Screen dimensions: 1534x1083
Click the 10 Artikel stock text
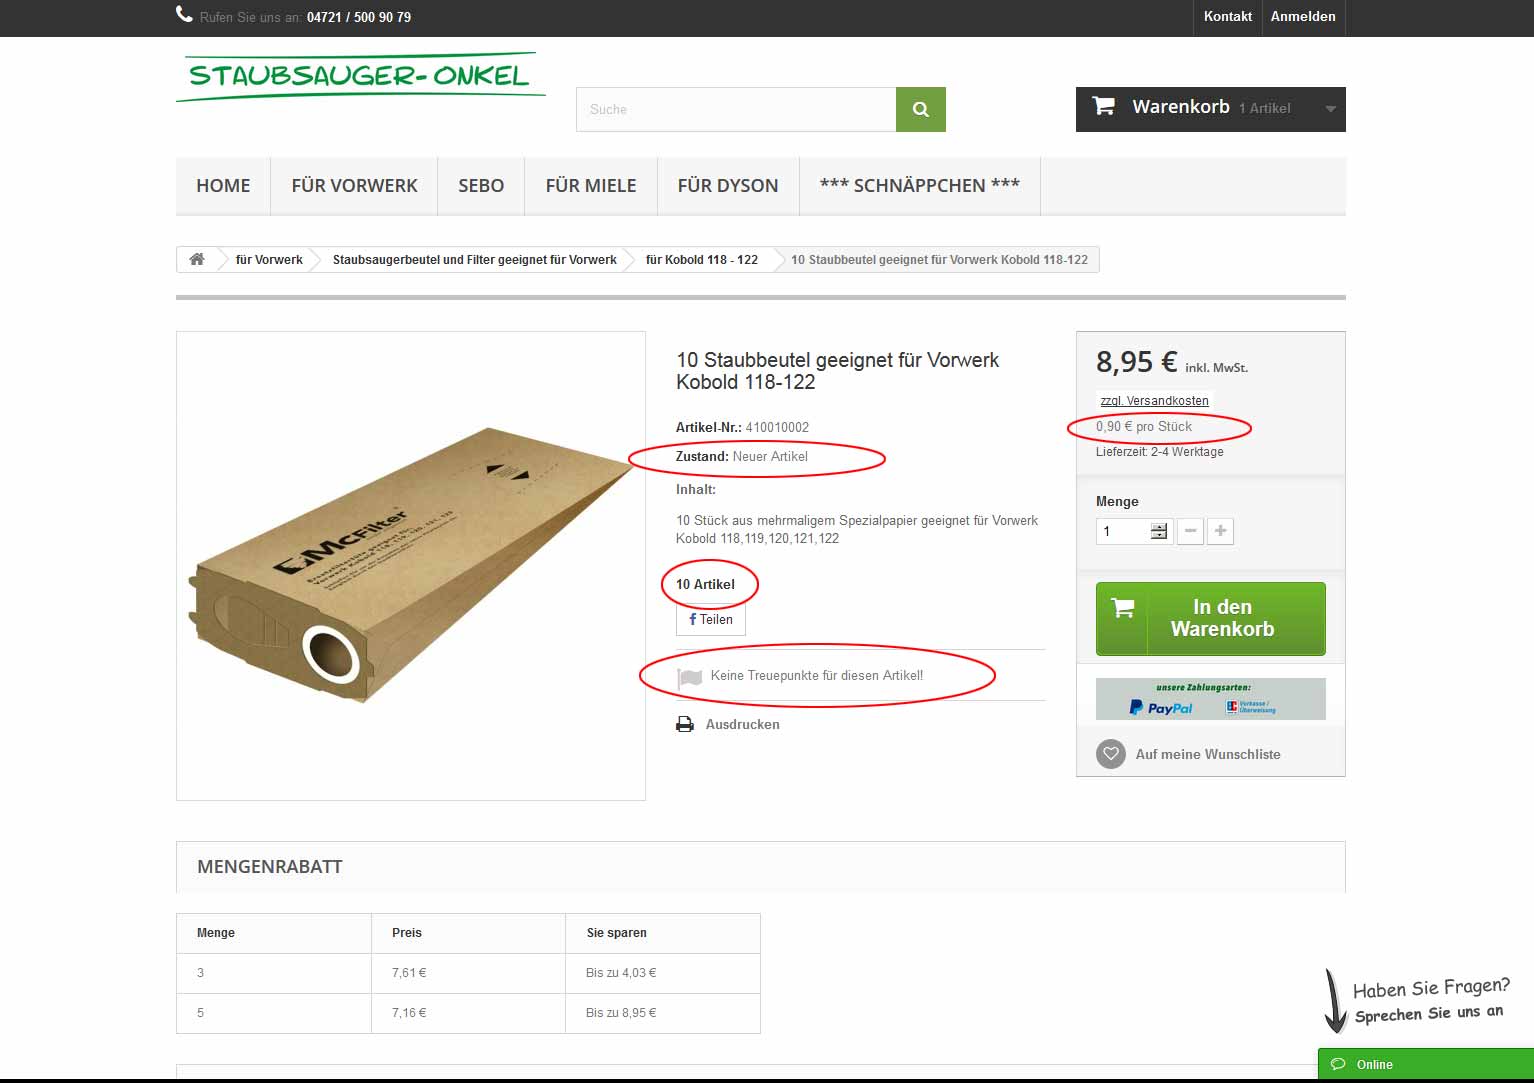click(705, 584)
